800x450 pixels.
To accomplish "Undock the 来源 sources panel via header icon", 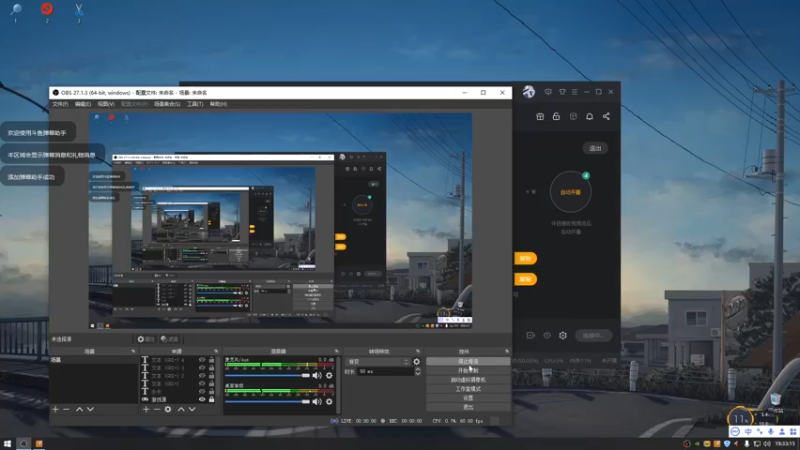I will pyautogui.click(x=216, y=351).
